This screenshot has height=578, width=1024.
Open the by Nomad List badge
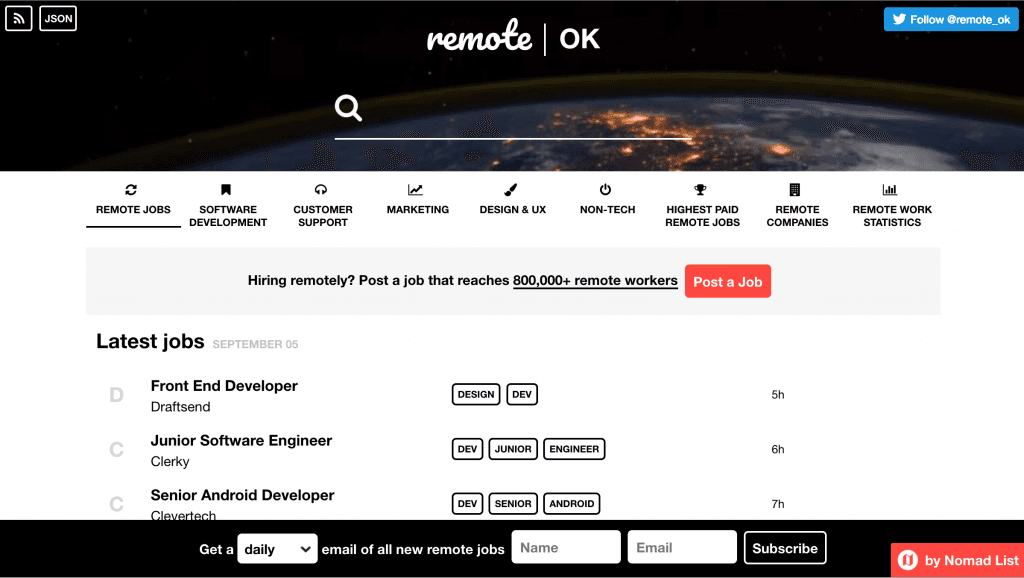coord(957,560)
